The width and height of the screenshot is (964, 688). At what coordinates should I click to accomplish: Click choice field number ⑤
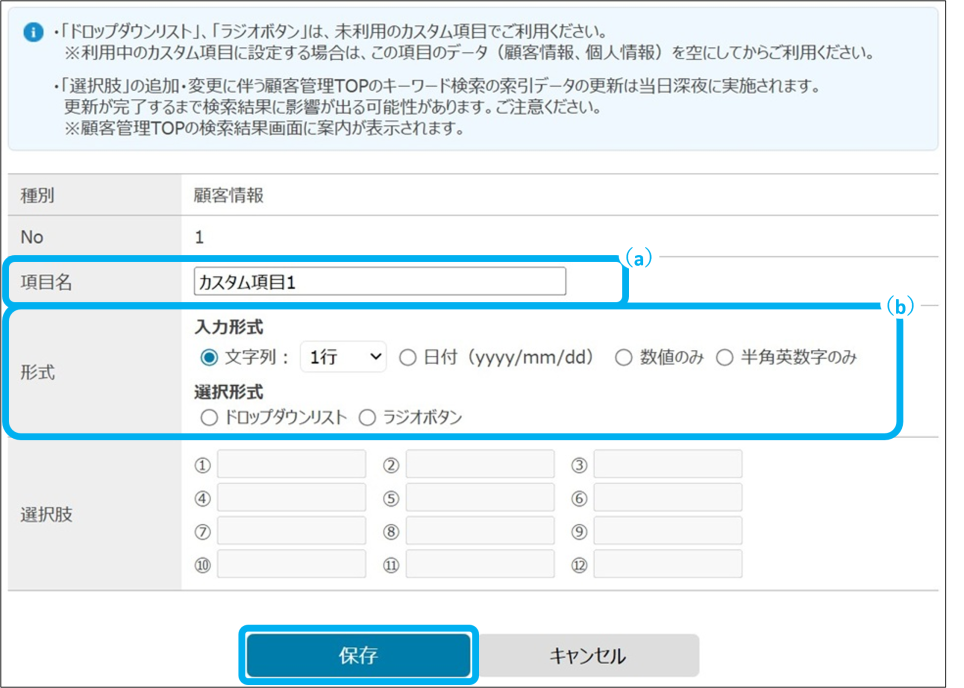[479, 497]
